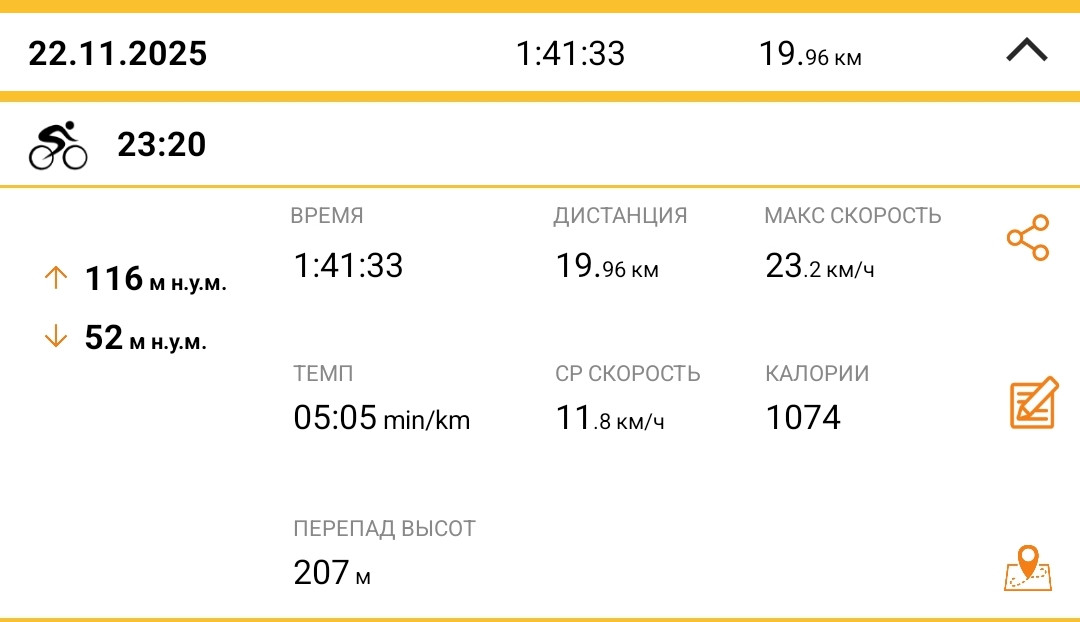The height and width of the screenshot is (622, 1080).
Task: Tap the orange descent arrow icon
Action: [56, 337]
